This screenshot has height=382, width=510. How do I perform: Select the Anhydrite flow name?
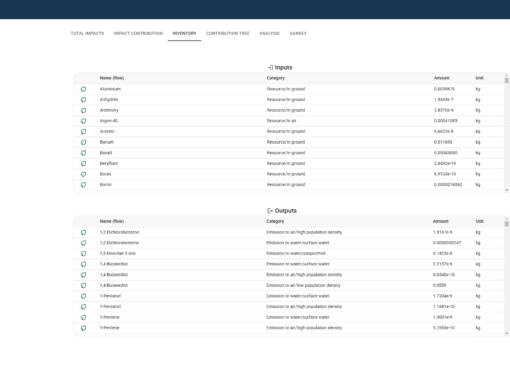(x=109, y=100)
